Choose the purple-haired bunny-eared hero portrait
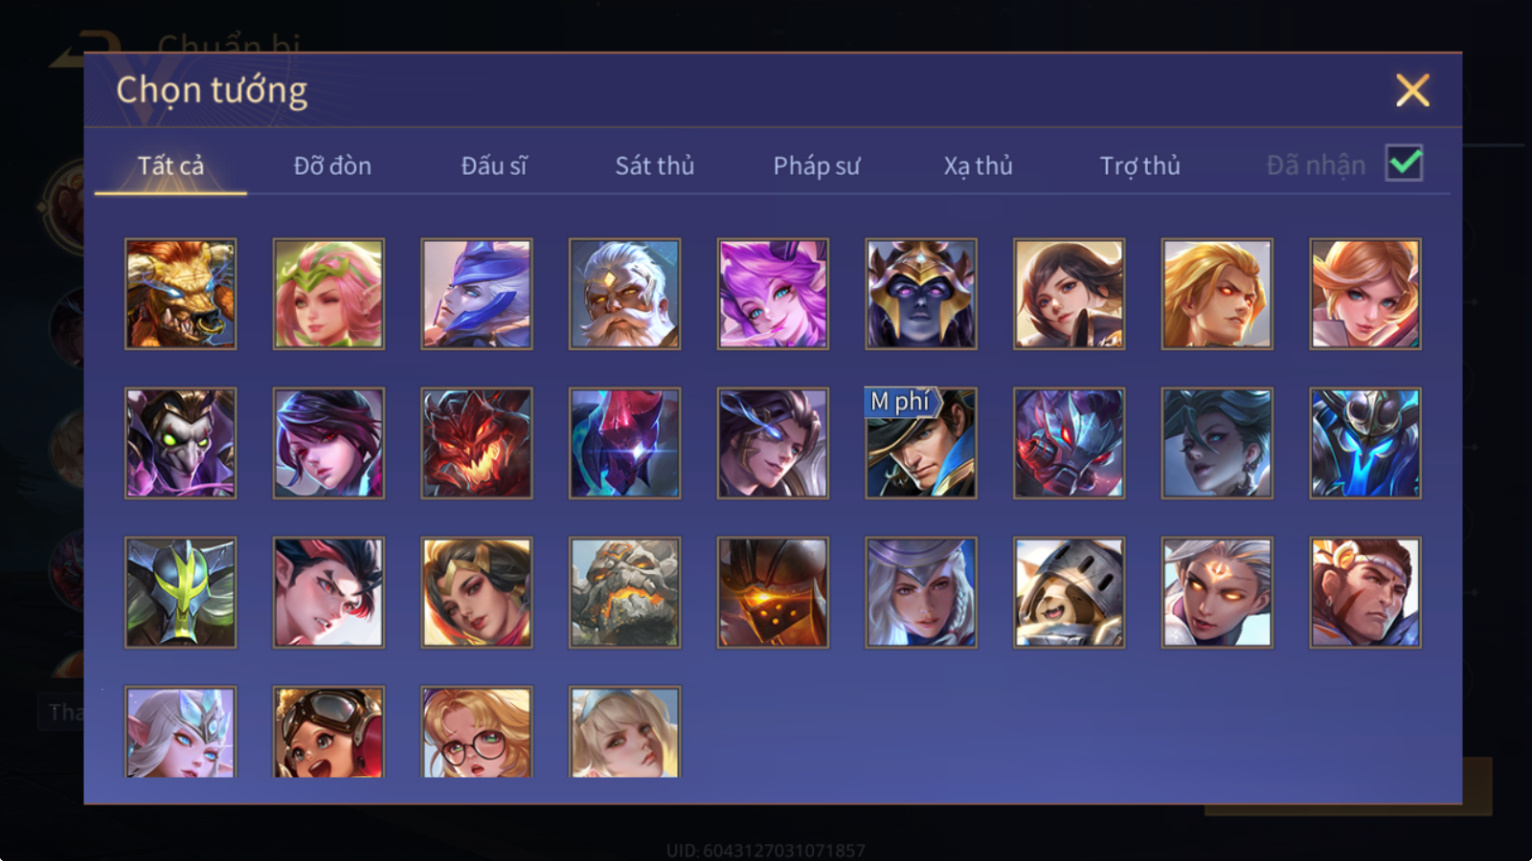Image resolution: width=1532 pixels, height=861 pixels. pos(772,294)
